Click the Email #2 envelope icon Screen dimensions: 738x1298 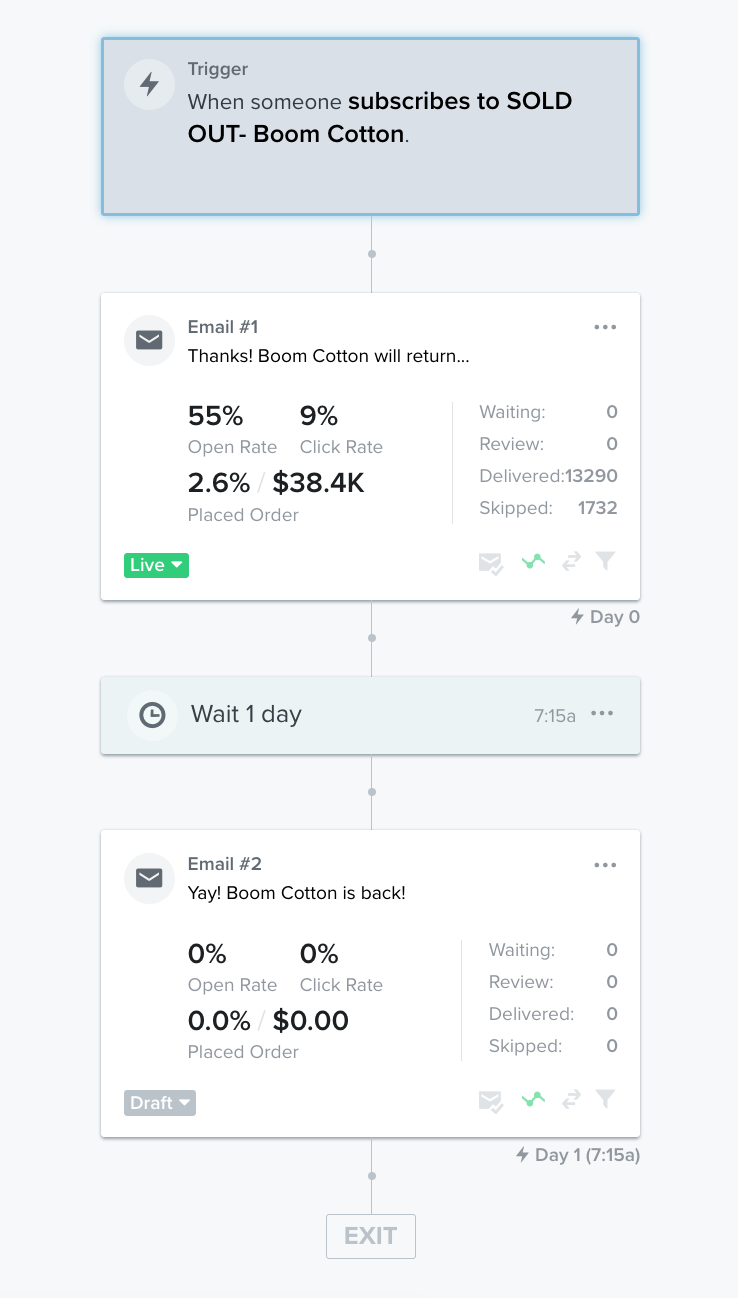pyautogui.click(x=149, y=878)
